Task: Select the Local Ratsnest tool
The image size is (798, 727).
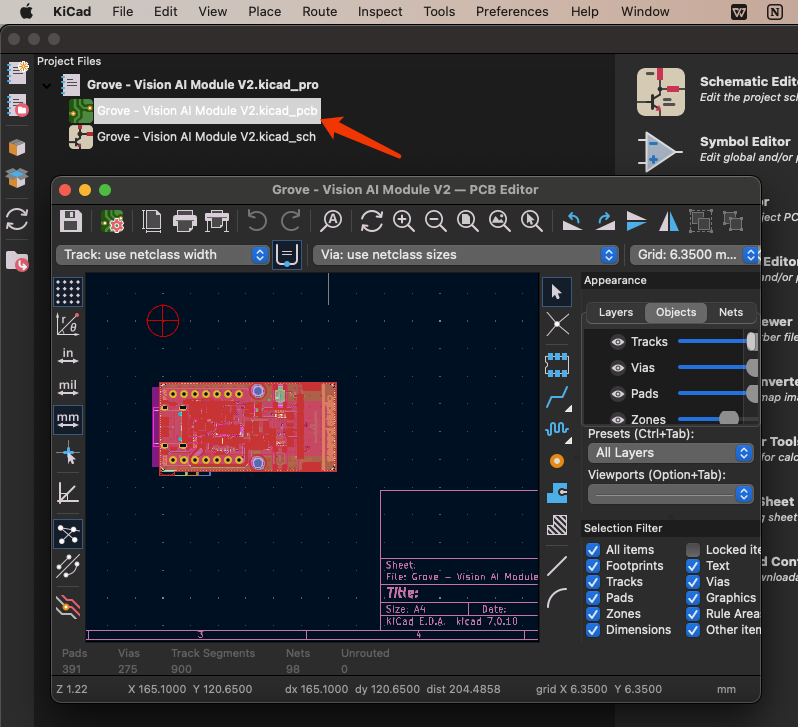Action: [557, 324]
